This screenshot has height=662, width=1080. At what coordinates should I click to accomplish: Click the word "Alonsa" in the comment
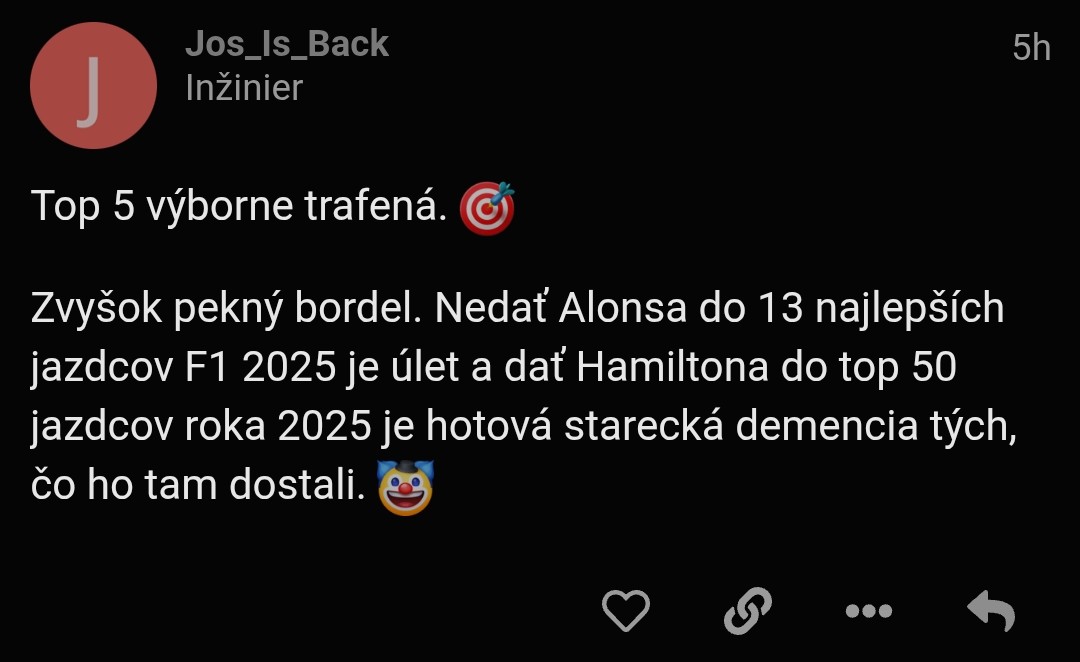623,308
